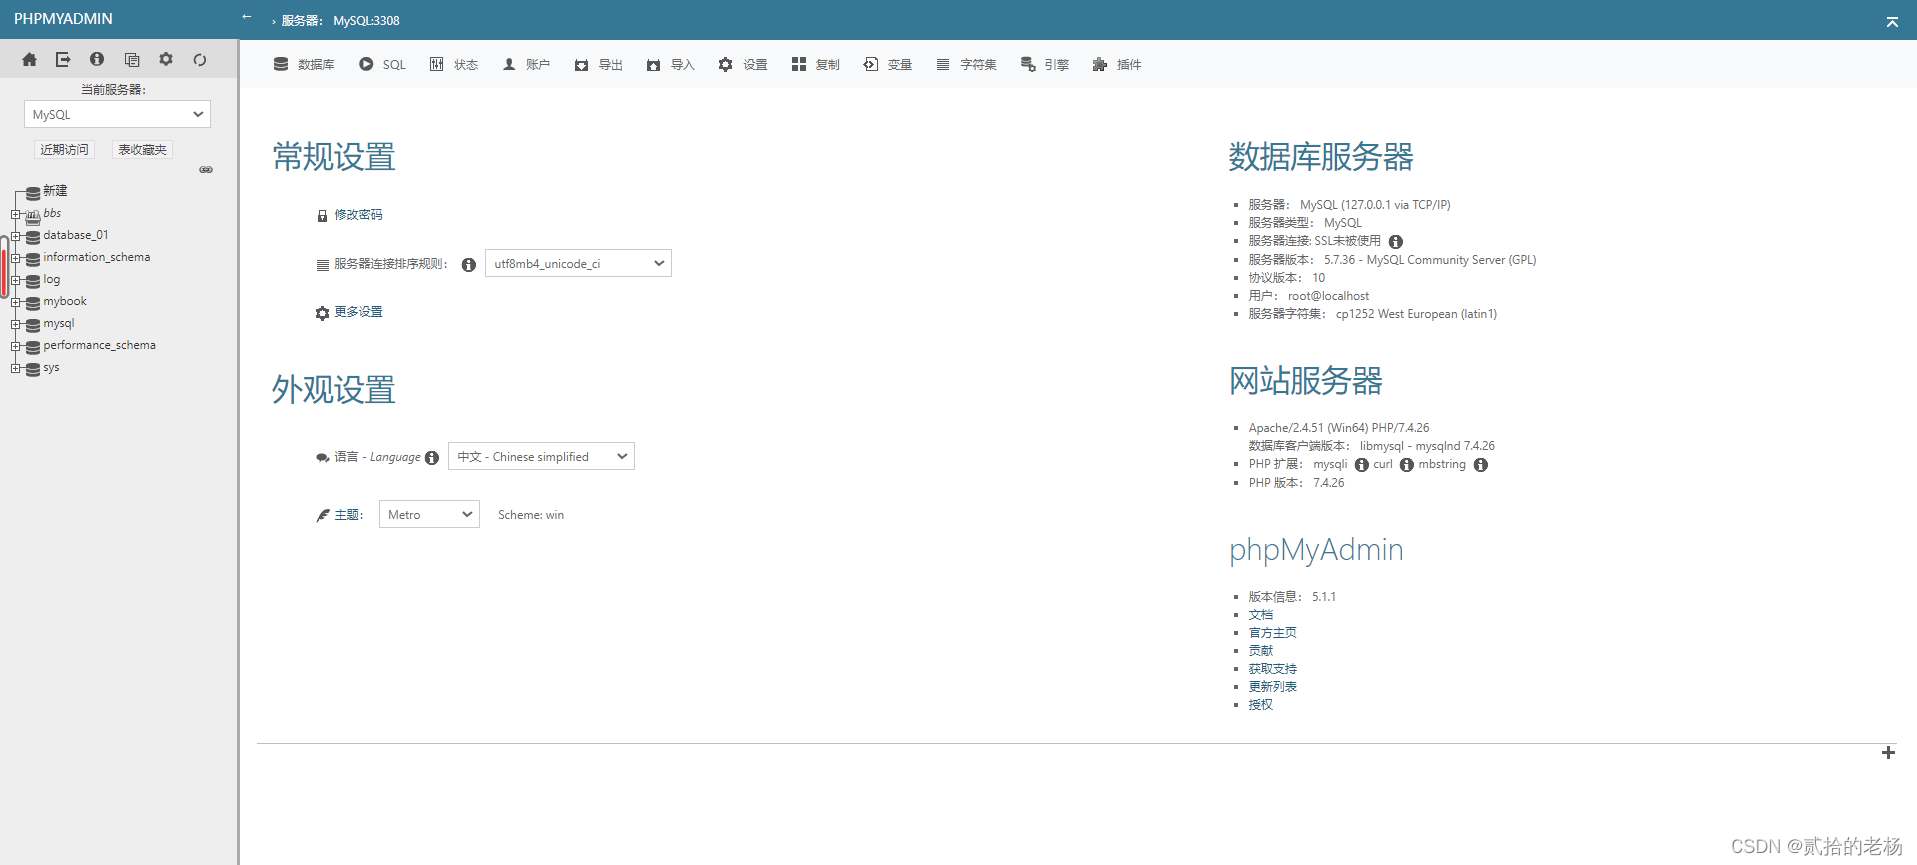This screenshot has height=865, width=1917.
Task: Click the PHPMYADMIN logo title
Action: pos(63,19)
